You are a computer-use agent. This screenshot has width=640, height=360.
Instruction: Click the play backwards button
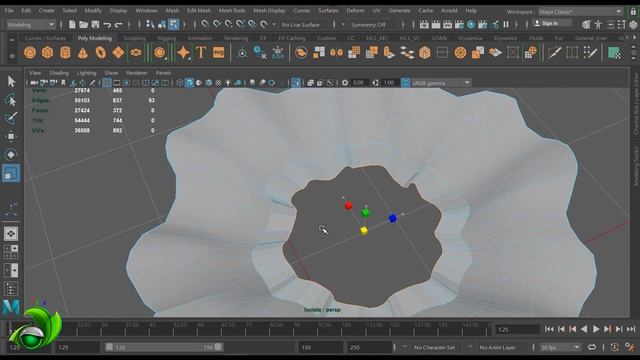pyautogui.click(x=584, y=329)
